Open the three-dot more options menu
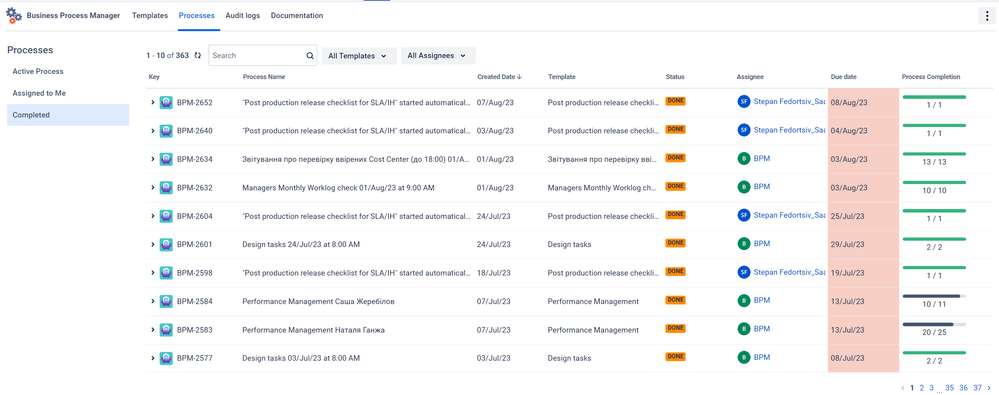Screen dimensions: 999x395 coord(987,16)
